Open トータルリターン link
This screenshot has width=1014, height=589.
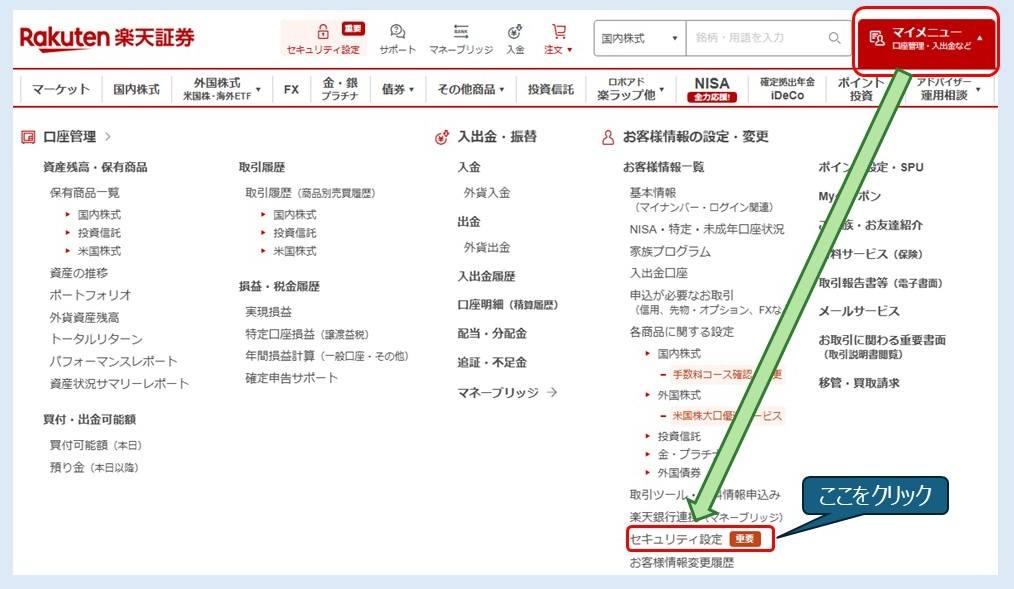click(96, 339)
